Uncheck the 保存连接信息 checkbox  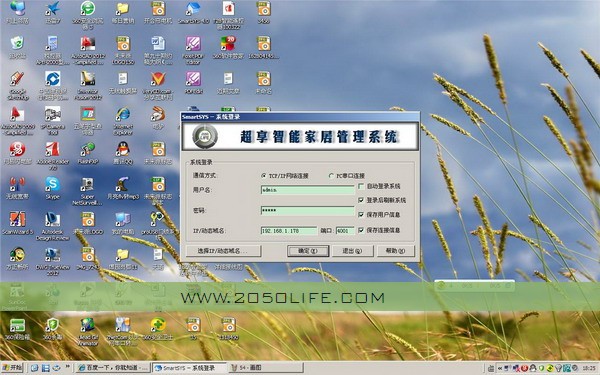click(361, 230)
